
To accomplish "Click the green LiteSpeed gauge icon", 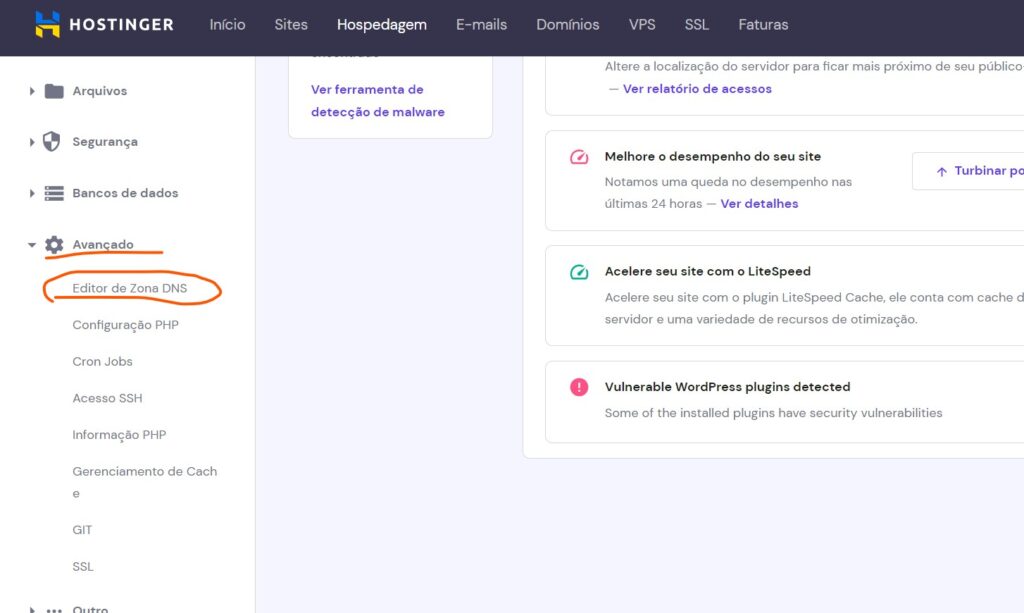I will click(x=579, y=272).
